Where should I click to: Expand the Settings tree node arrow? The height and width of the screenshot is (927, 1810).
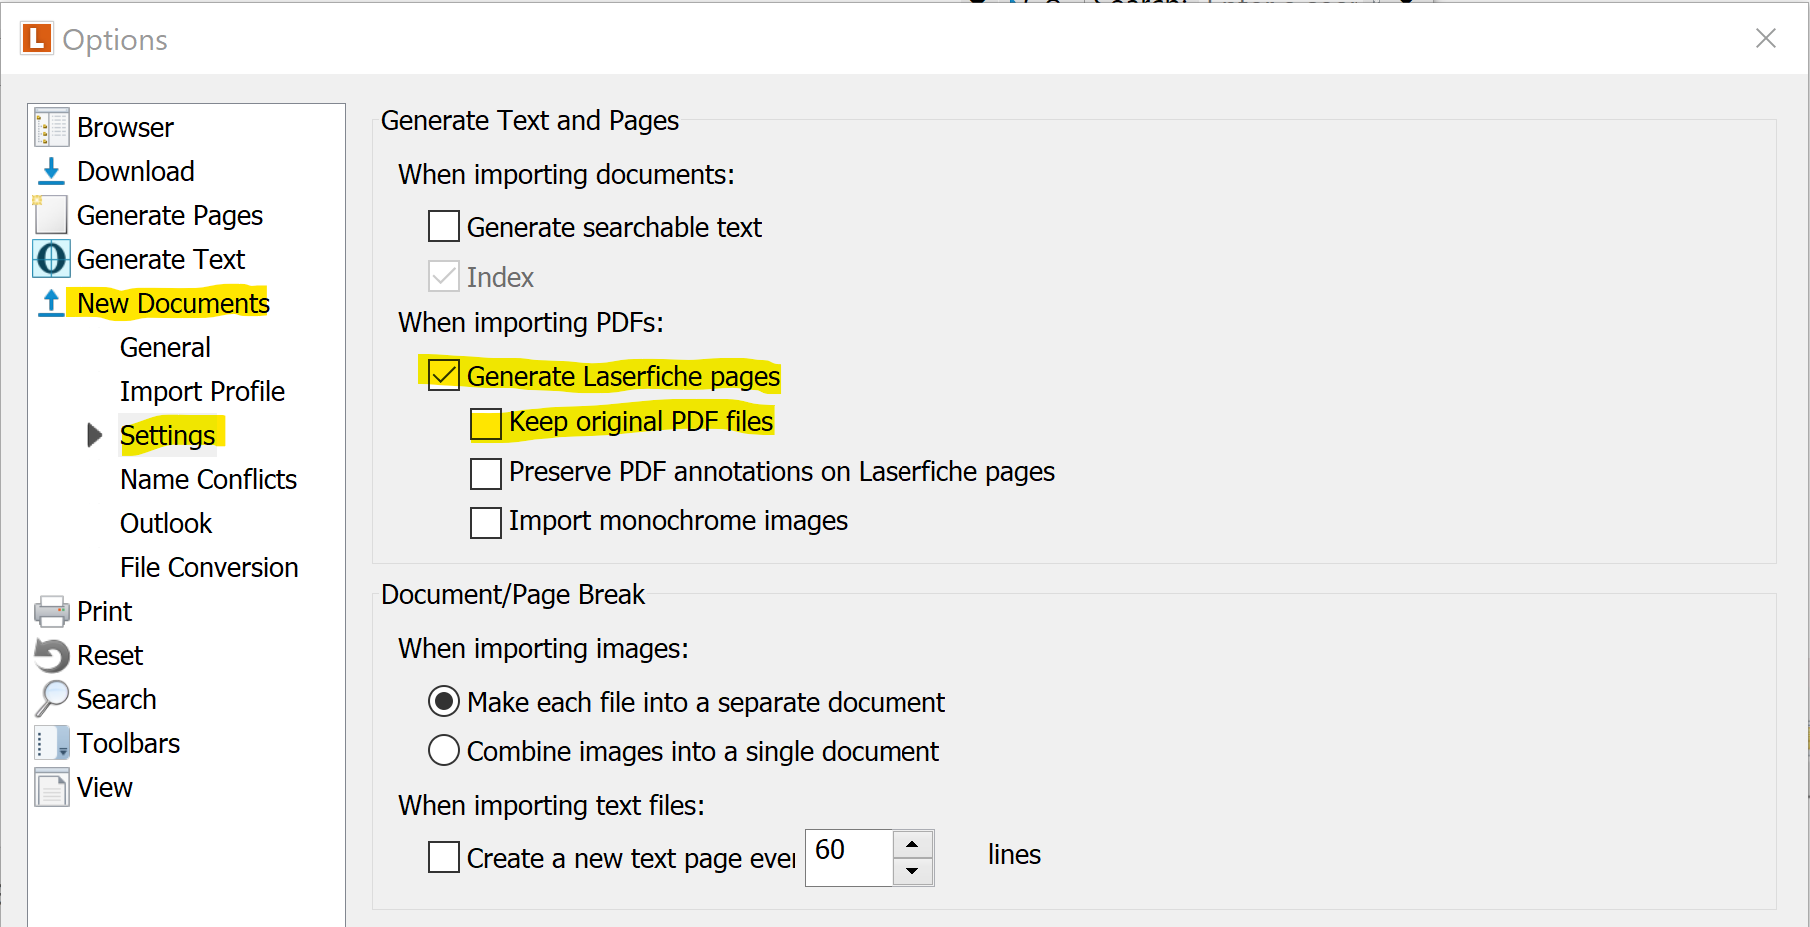tap(95, 435)
